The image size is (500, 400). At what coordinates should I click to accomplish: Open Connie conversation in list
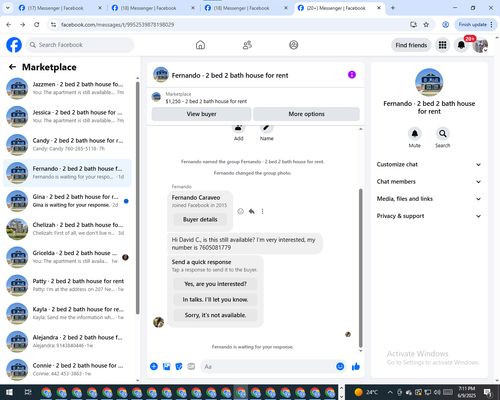pos(67,369)
